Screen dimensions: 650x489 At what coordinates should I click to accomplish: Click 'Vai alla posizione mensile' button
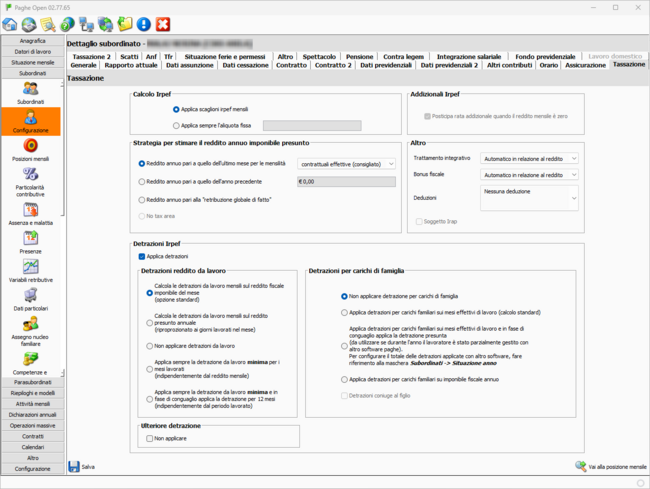coord(610,467)
